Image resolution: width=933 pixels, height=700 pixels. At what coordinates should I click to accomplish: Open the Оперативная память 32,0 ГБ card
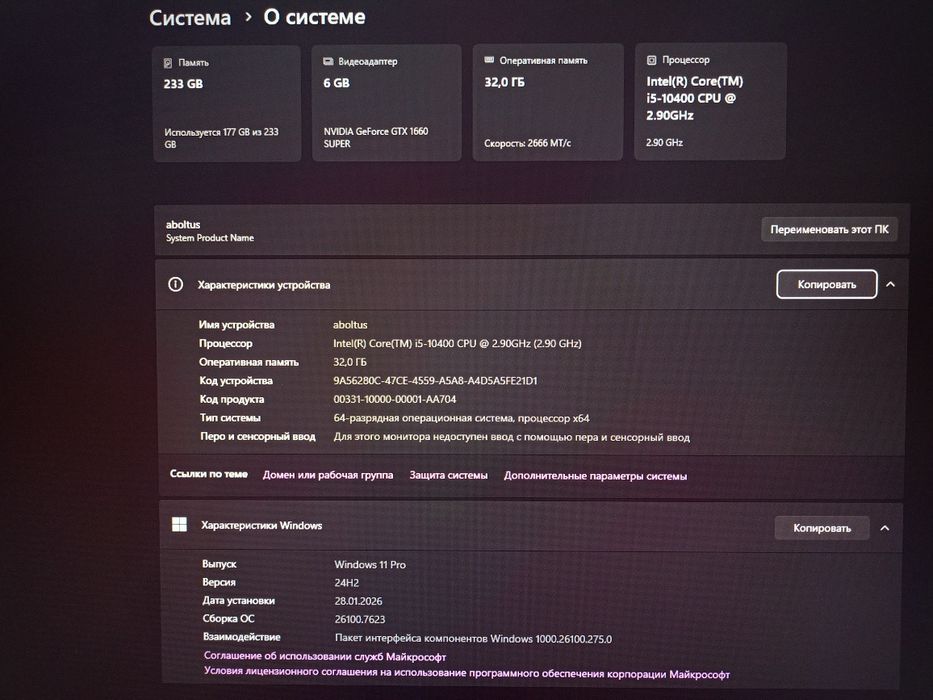[547, 102]
